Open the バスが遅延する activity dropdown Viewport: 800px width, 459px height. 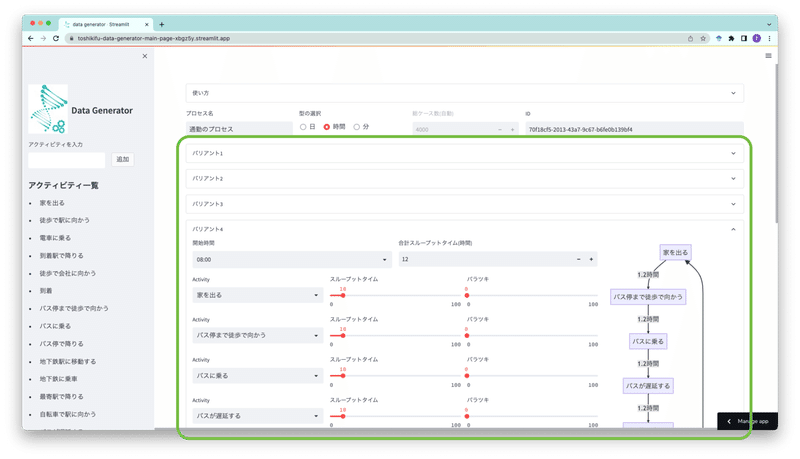tap(258, 416)
